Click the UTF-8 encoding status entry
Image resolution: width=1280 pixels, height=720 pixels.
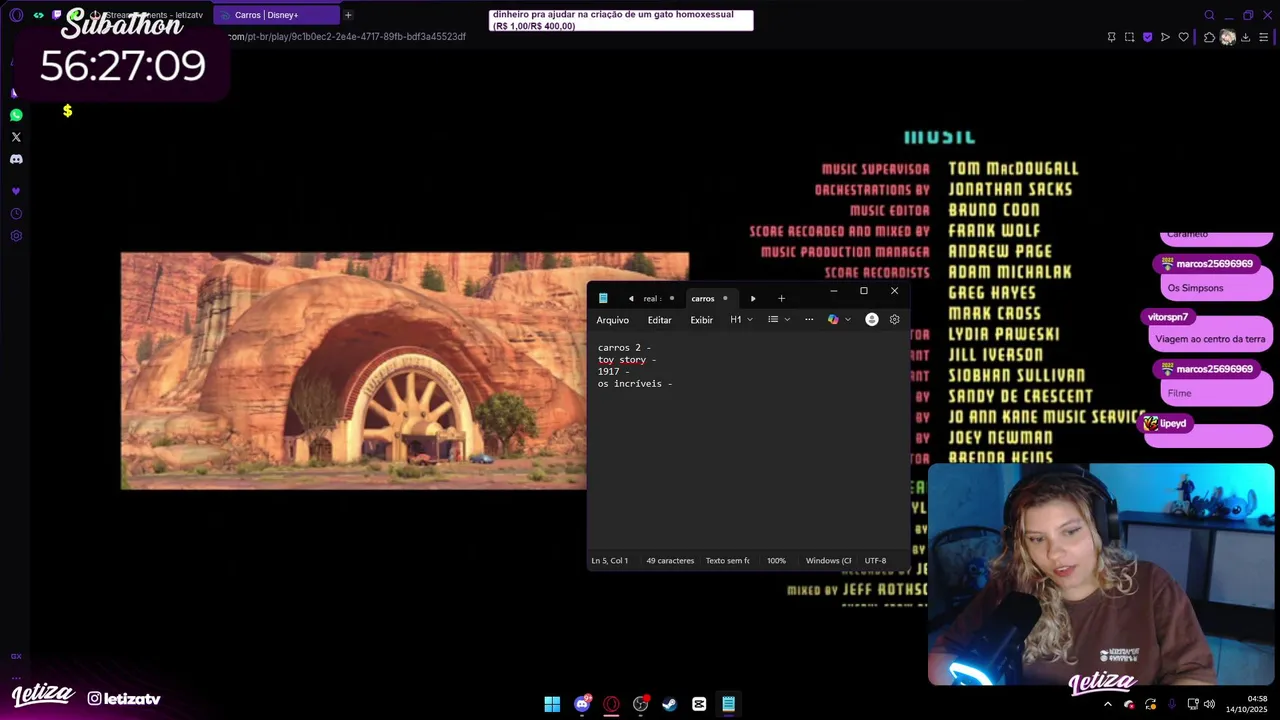[875, 561]
